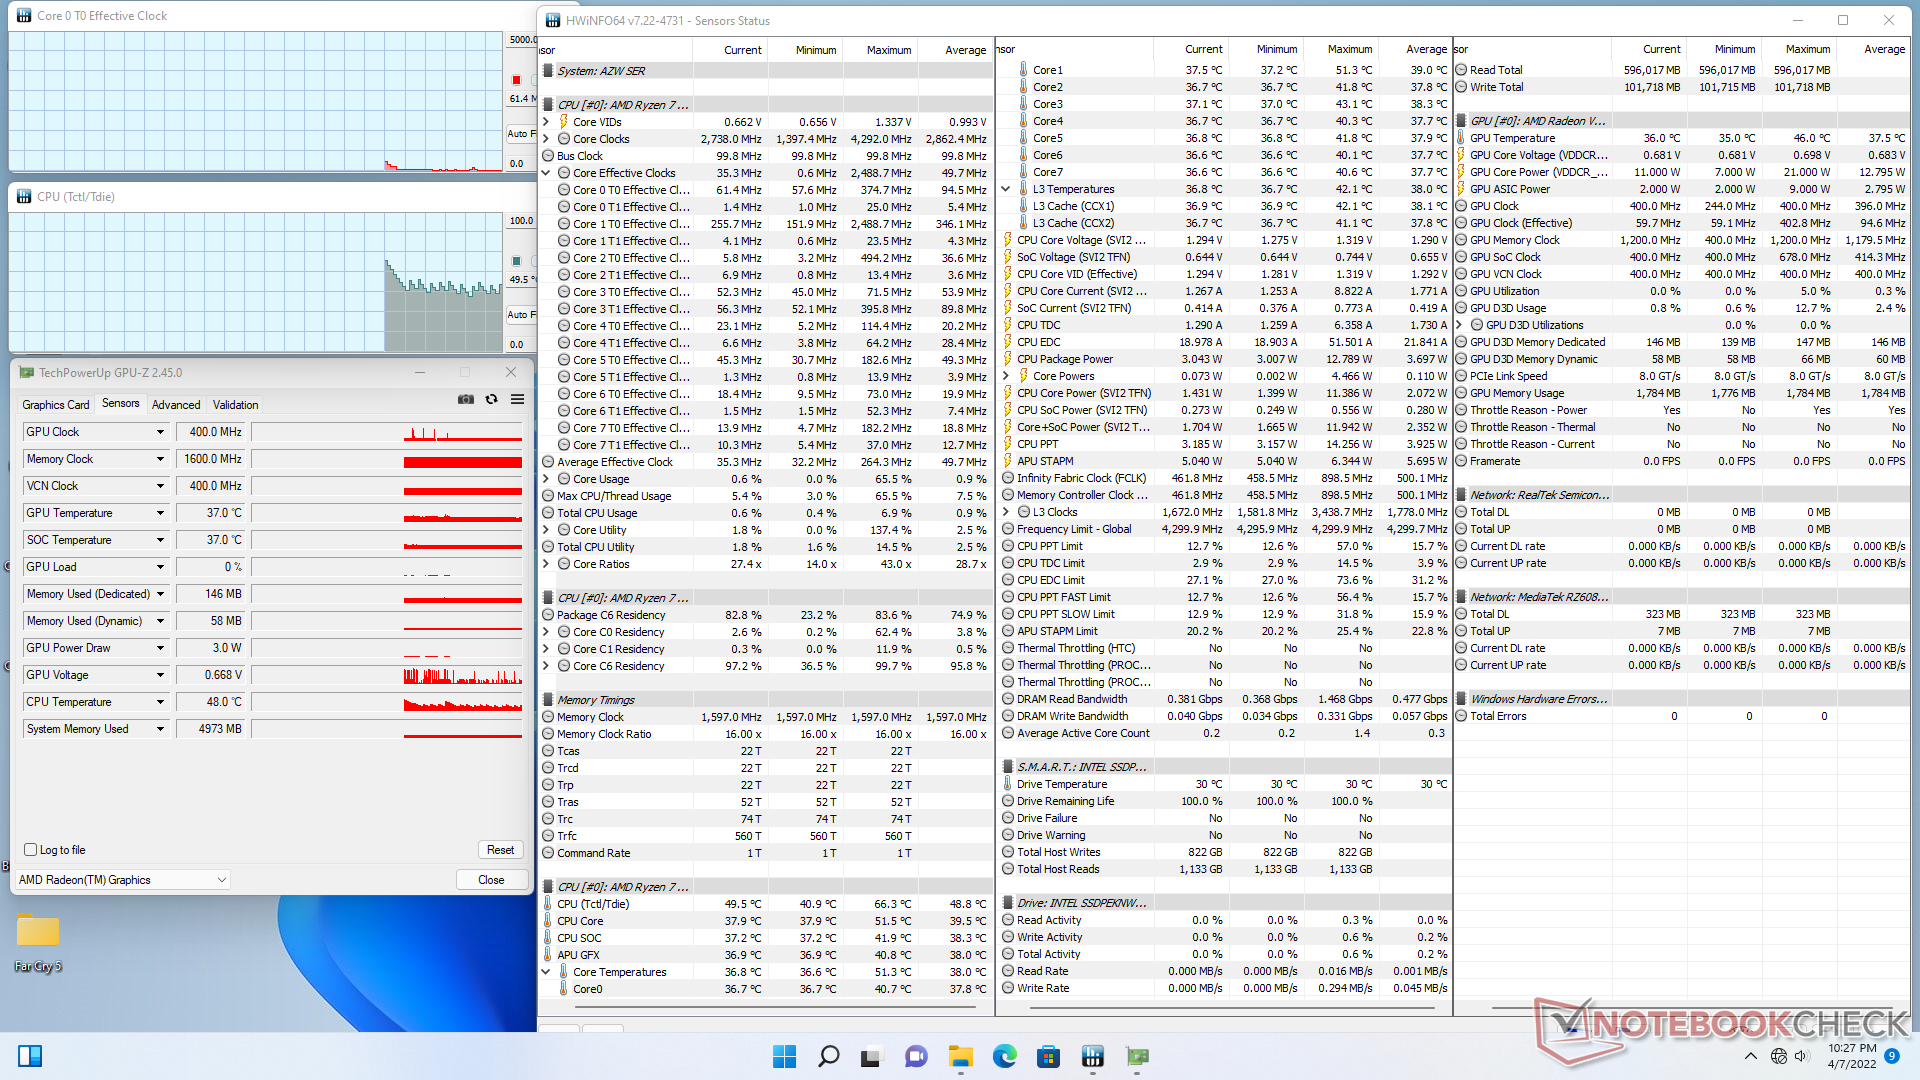Open taskbar Search icon

pos(828,1056)
